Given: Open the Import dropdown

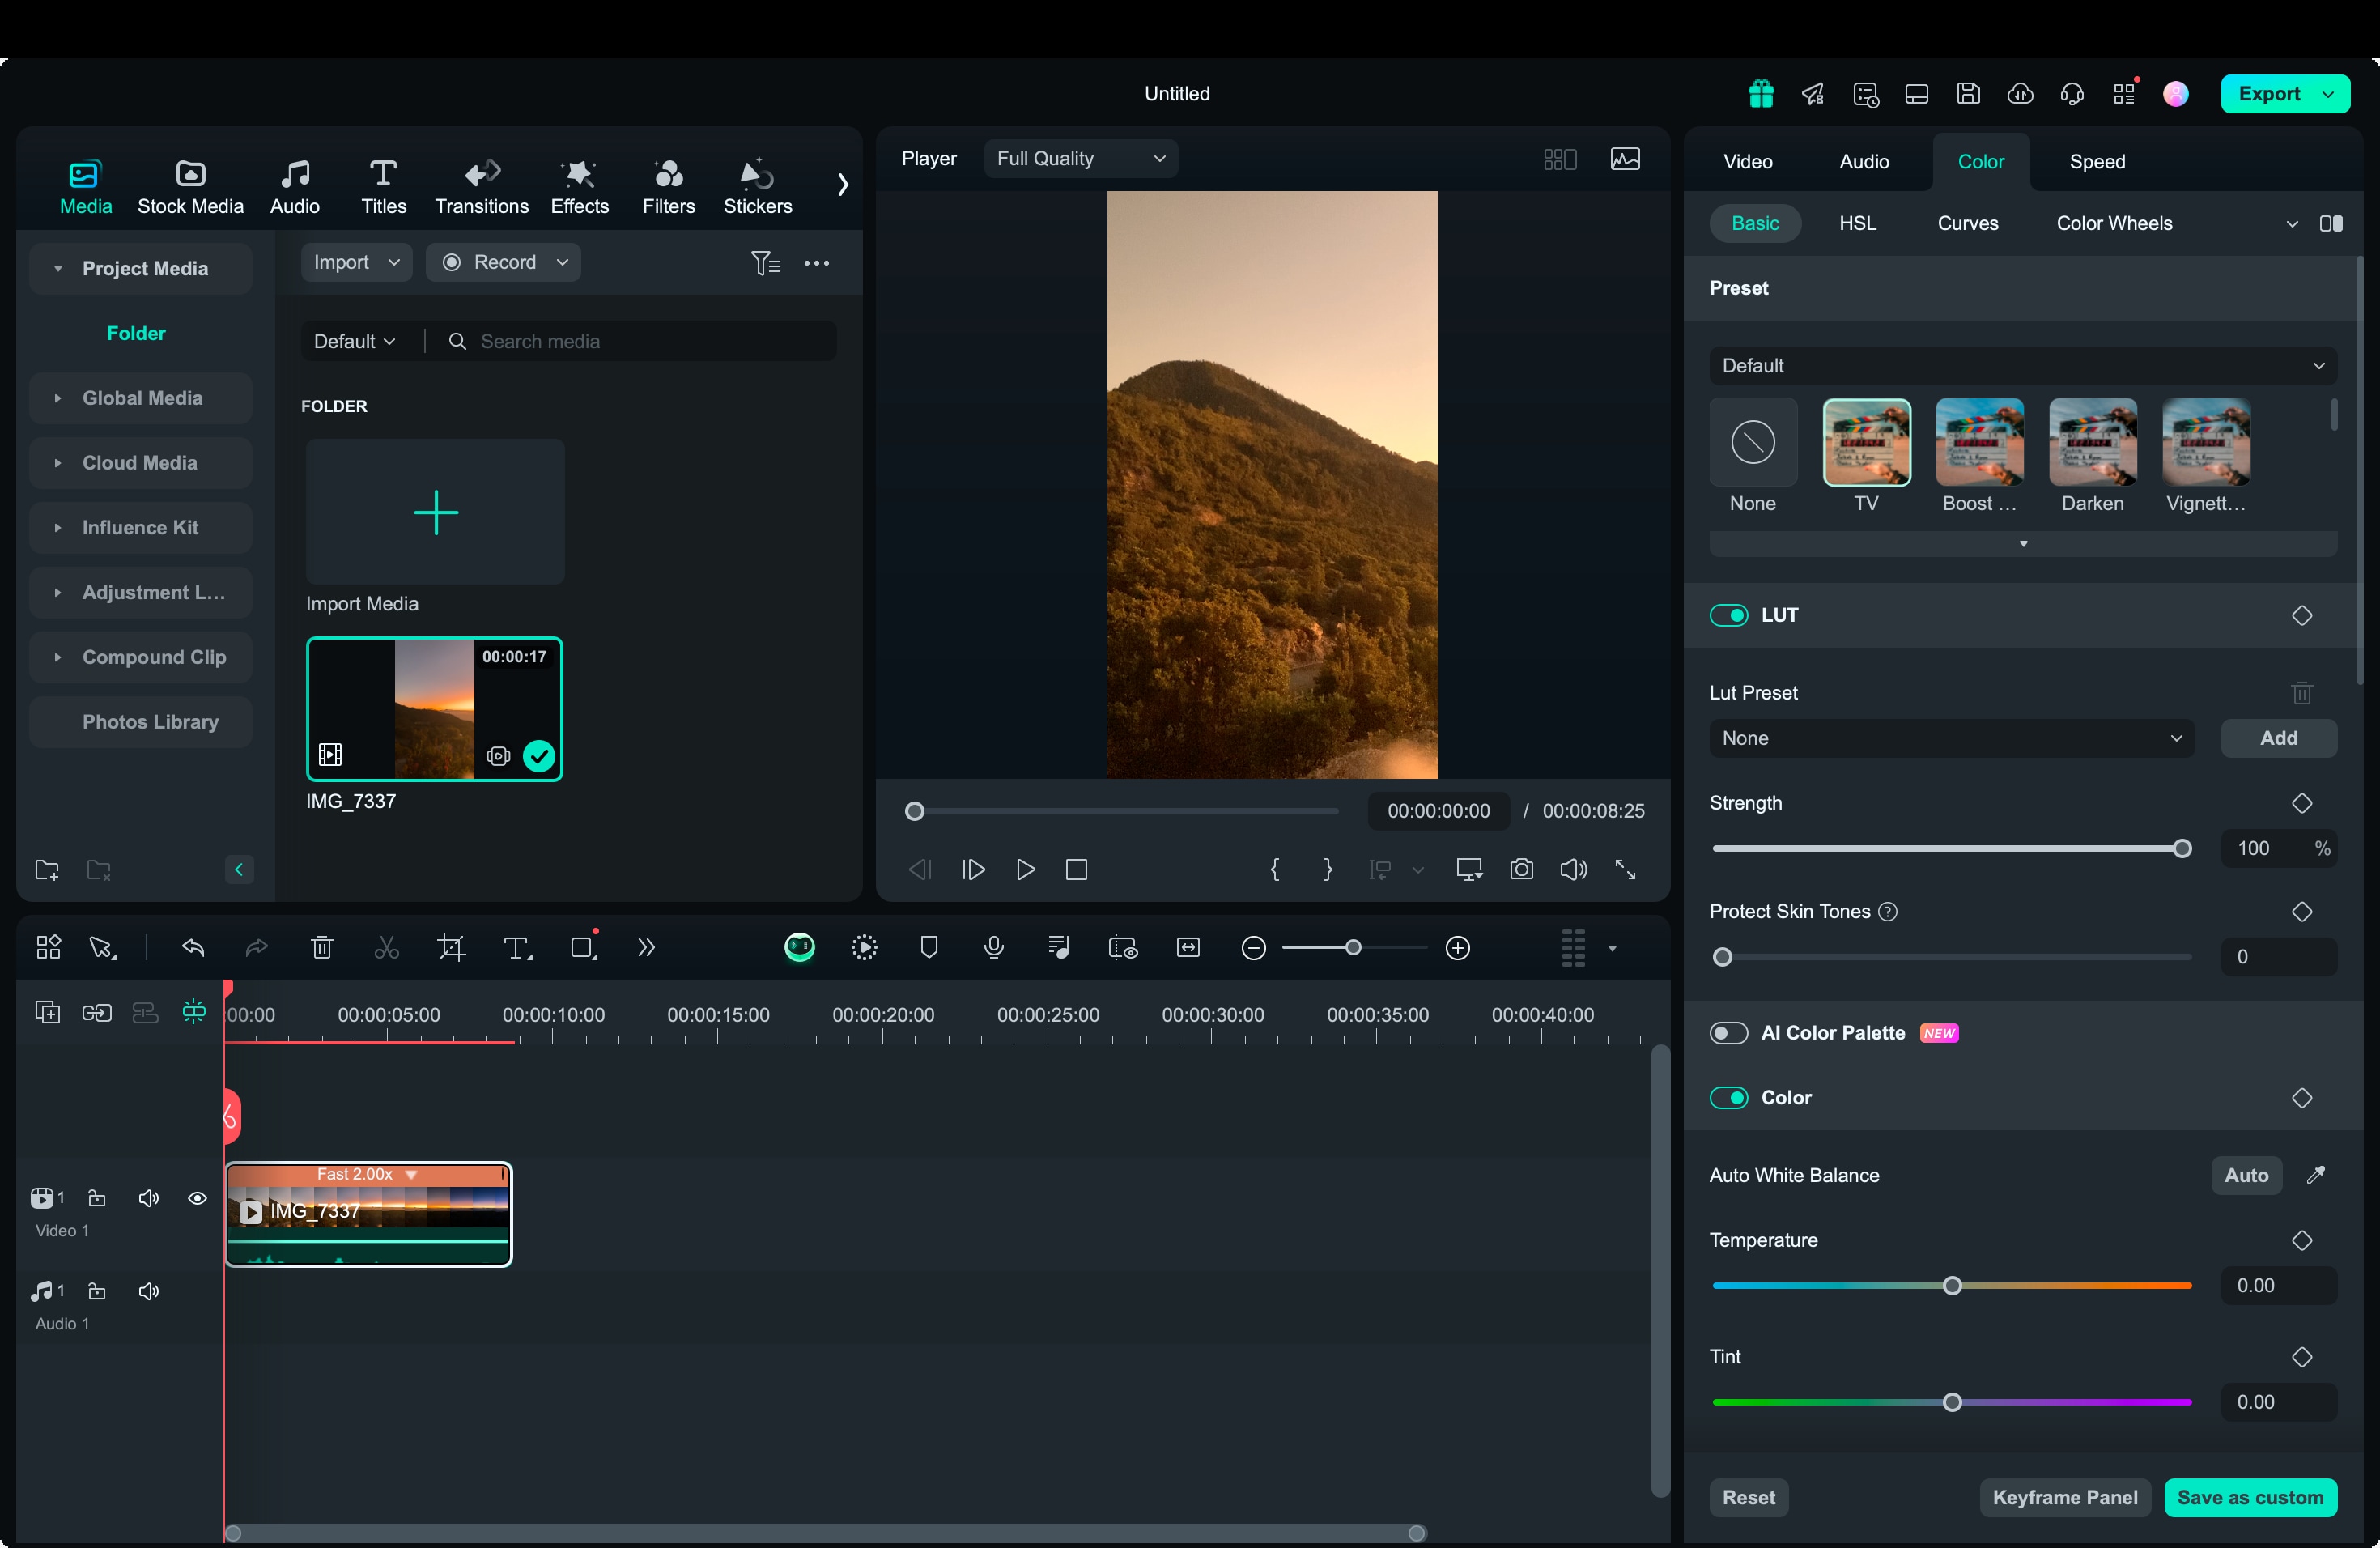Looking at the screenshot, I should coord(356,262).
